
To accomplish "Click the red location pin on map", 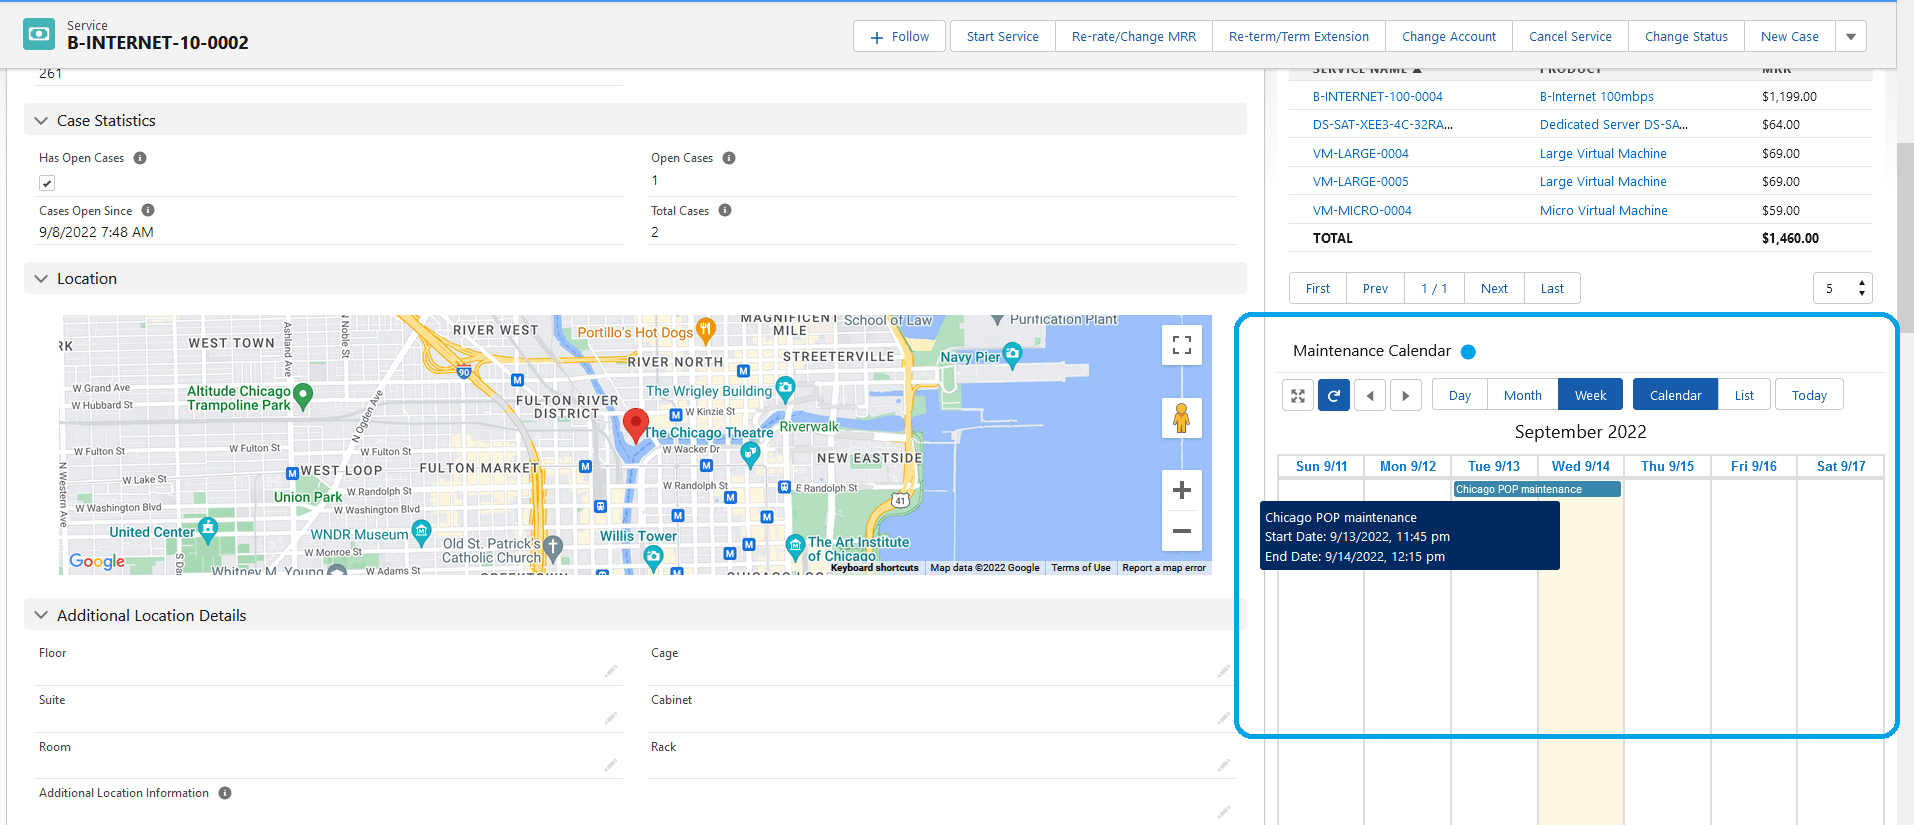I will [635, 424].
